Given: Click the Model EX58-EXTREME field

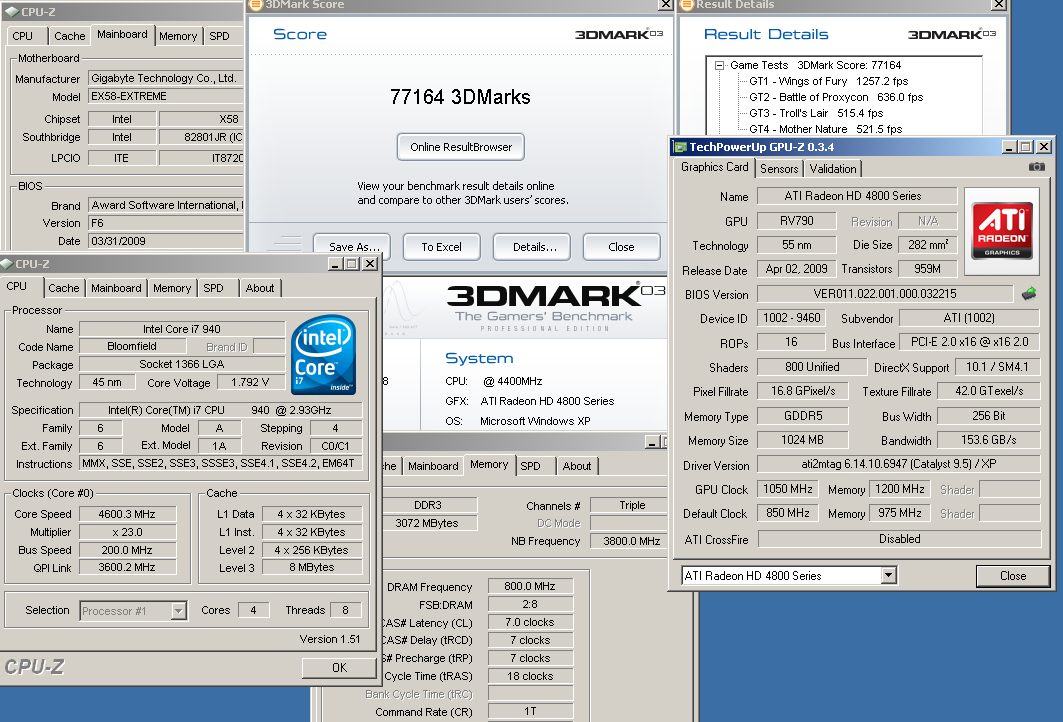Looking at the screenshot, I should [165, 96].
